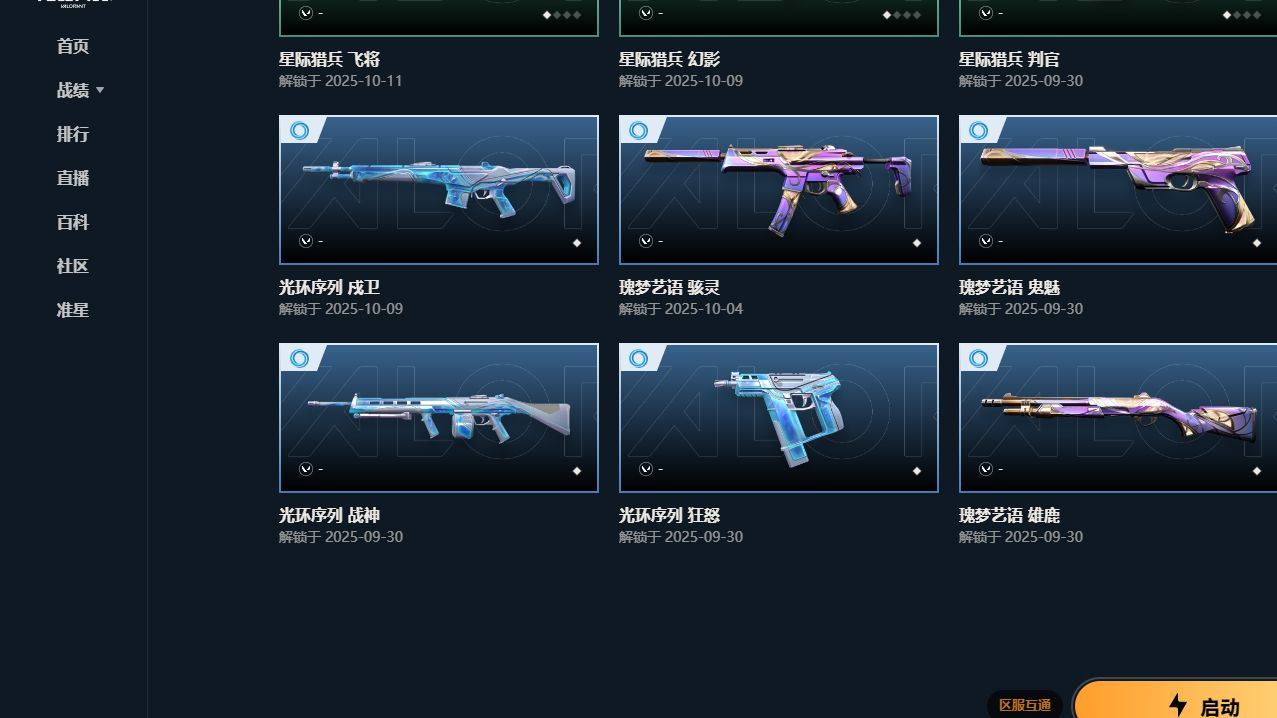
Task: Open the 准星 sidebar entry
Action: [x=73, y=310]
